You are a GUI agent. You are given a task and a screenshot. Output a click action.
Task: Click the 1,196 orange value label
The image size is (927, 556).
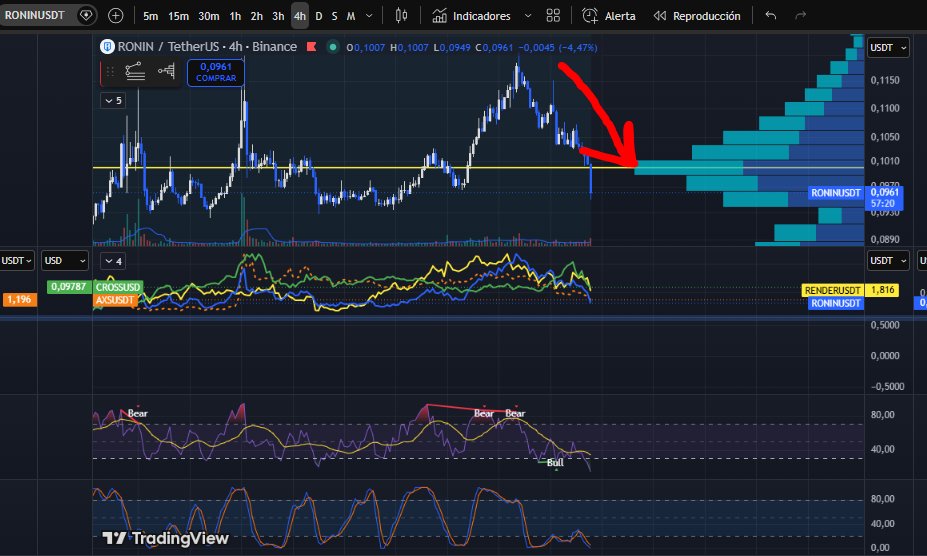click(20, 300)
